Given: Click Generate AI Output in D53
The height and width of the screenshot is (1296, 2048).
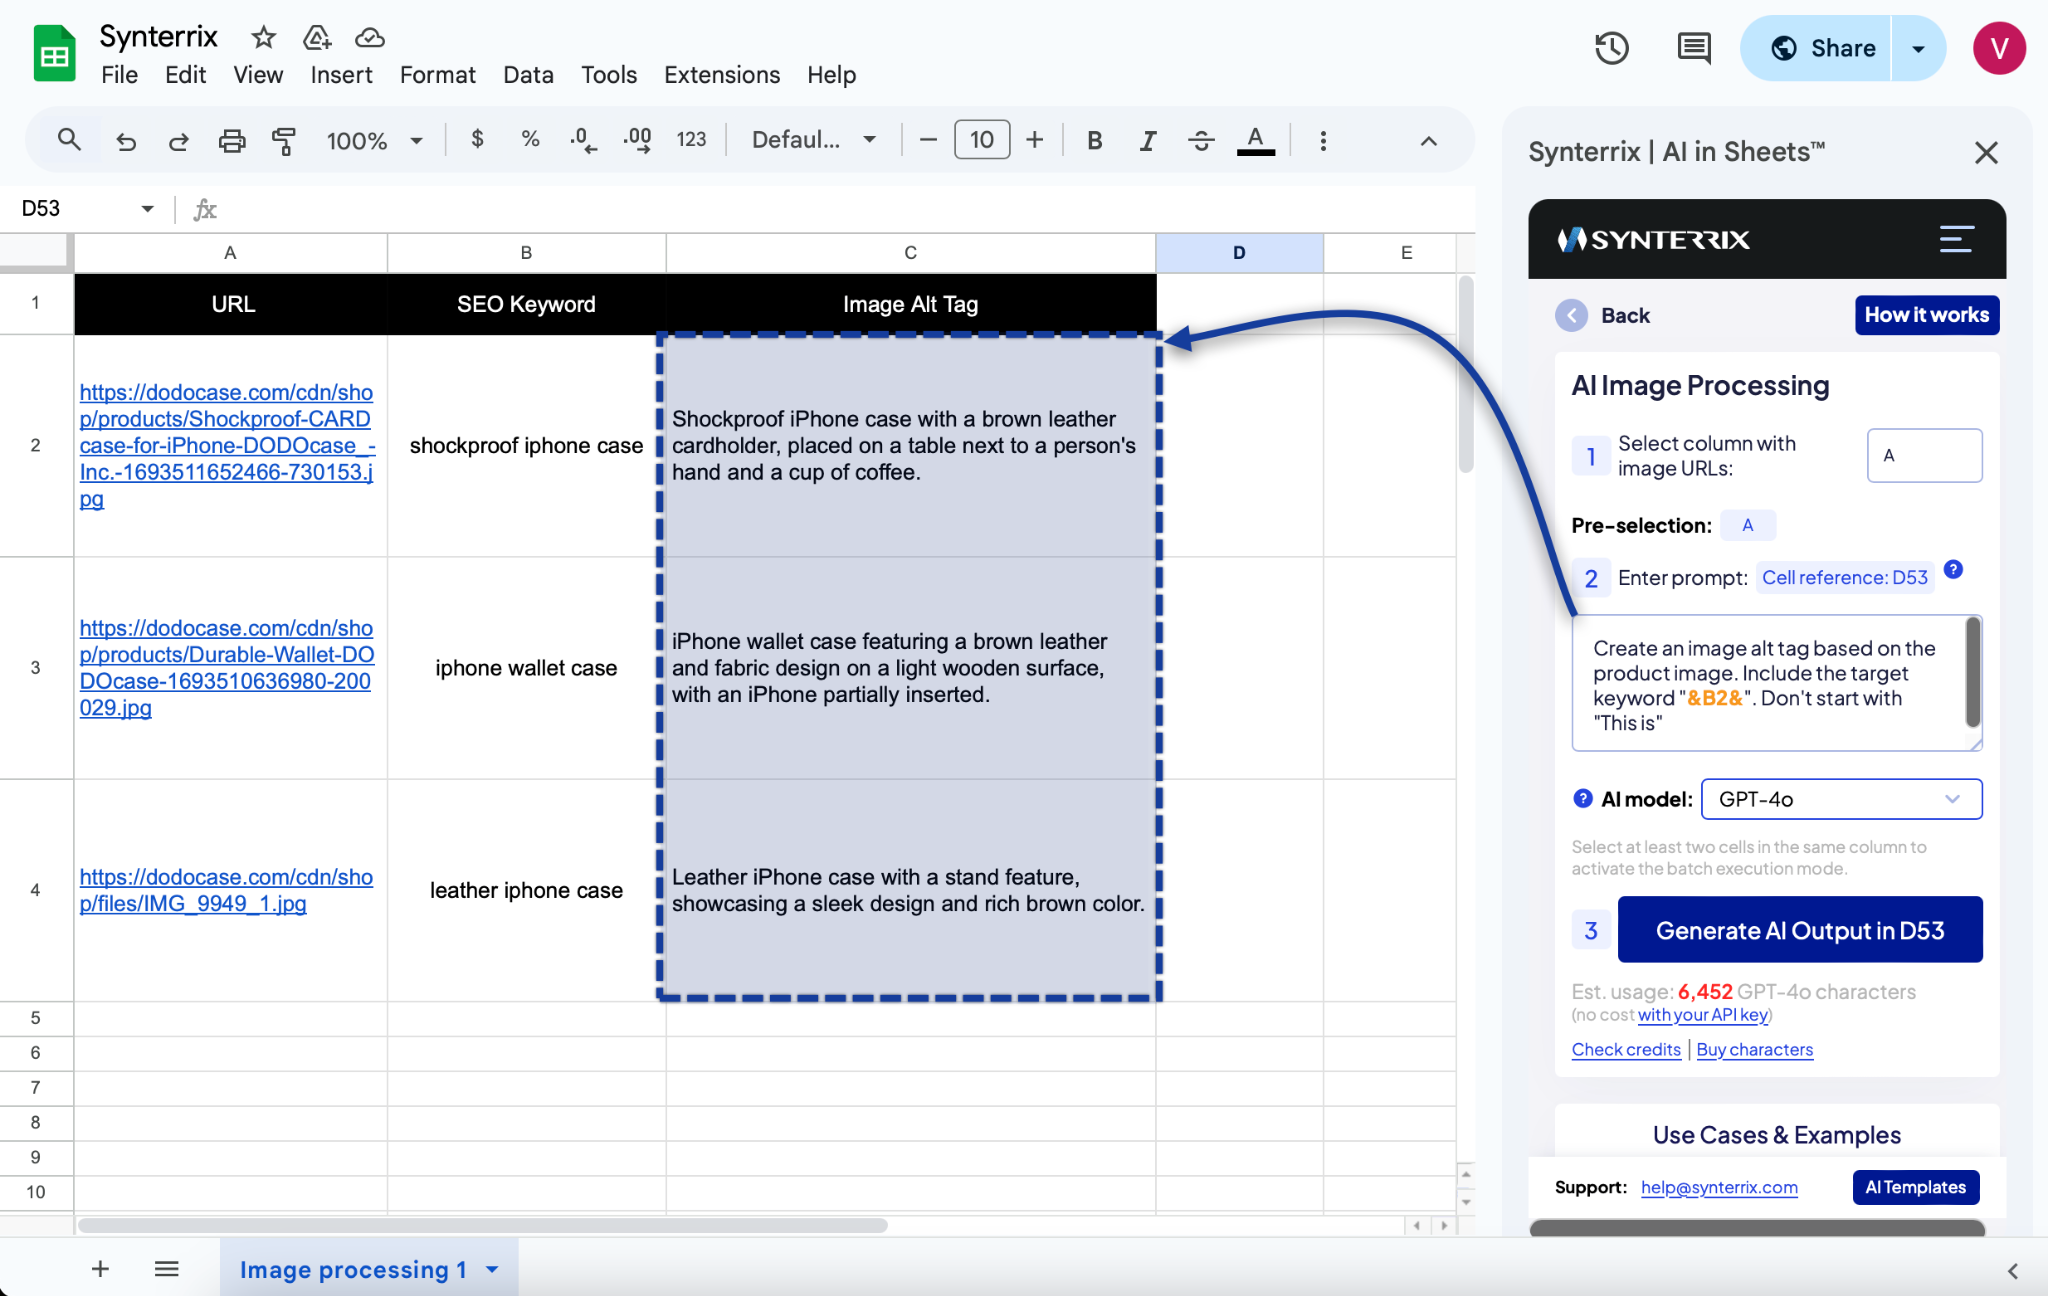Looking at the screenshot, I should pos(1799,930).
